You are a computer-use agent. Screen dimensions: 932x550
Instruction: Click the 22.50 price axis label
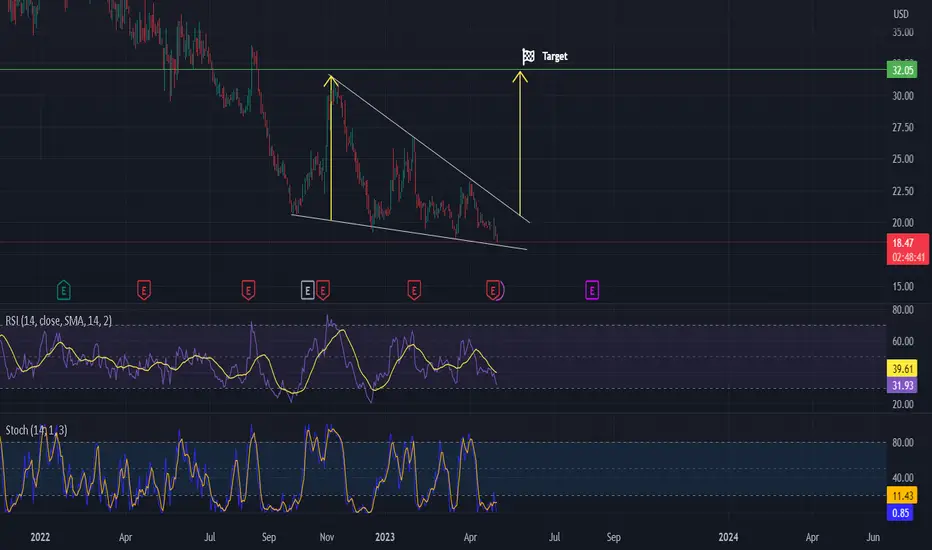(902, 191)
